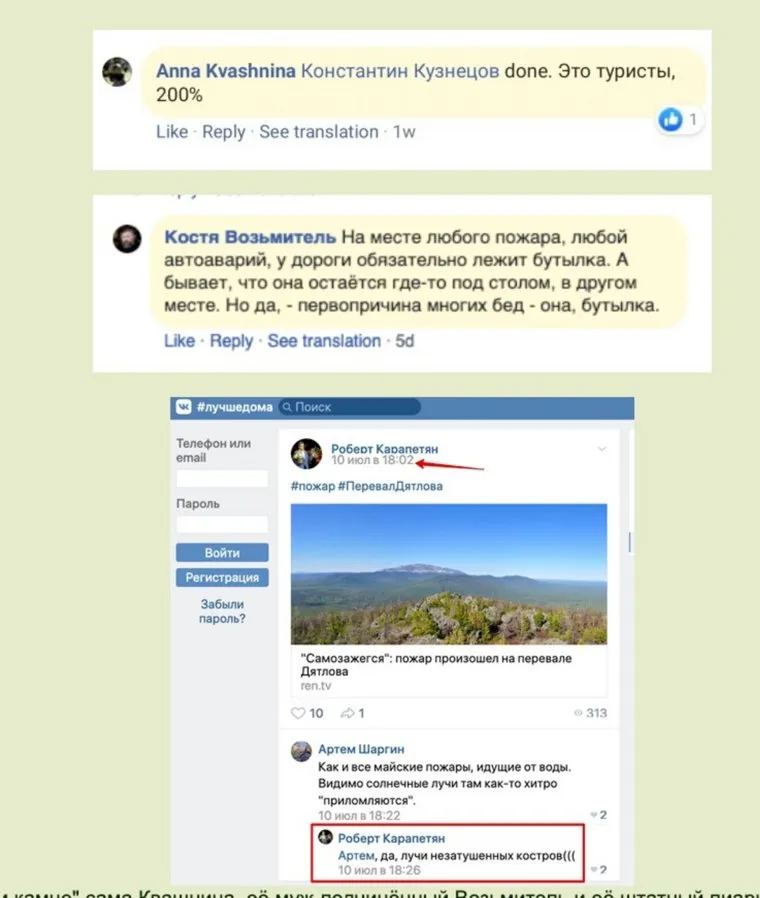This screenshot has height=898, width=760.
Task: Click the Поиск search field
Action: point(349,407)
